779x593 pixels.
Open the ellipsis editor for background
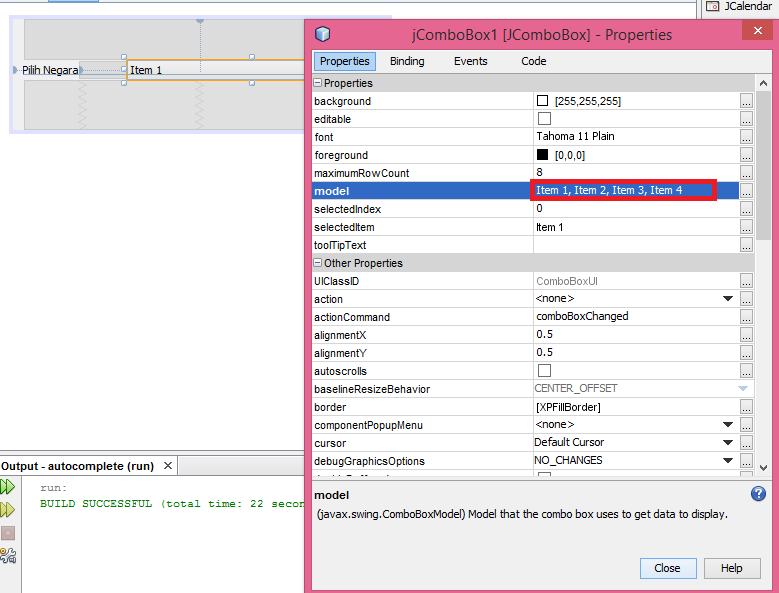pyautogui.click(x=746, y=101)
